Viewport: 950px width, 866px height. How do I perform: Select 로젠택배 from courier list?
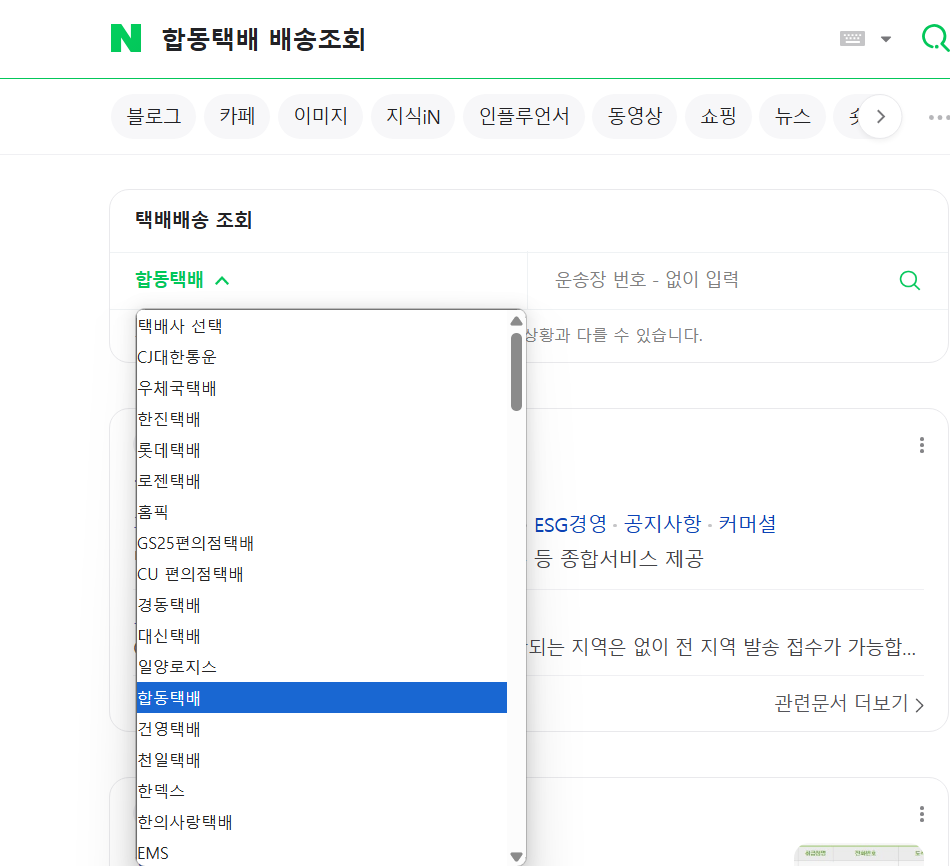point(322,481)
